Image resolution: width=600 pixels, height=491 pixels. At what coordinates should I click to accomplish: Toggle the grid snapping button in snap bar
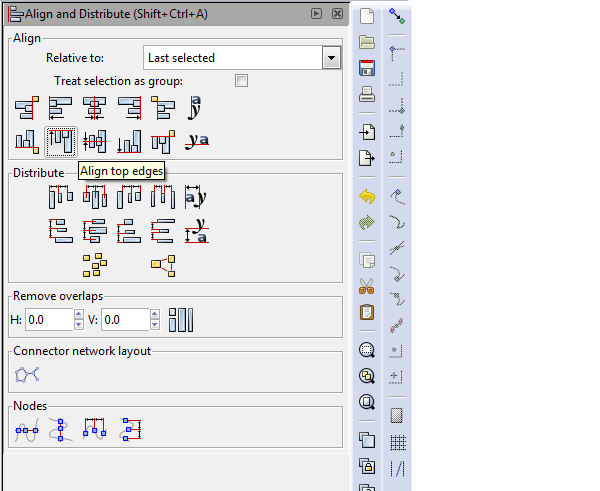tap(397, 441)
